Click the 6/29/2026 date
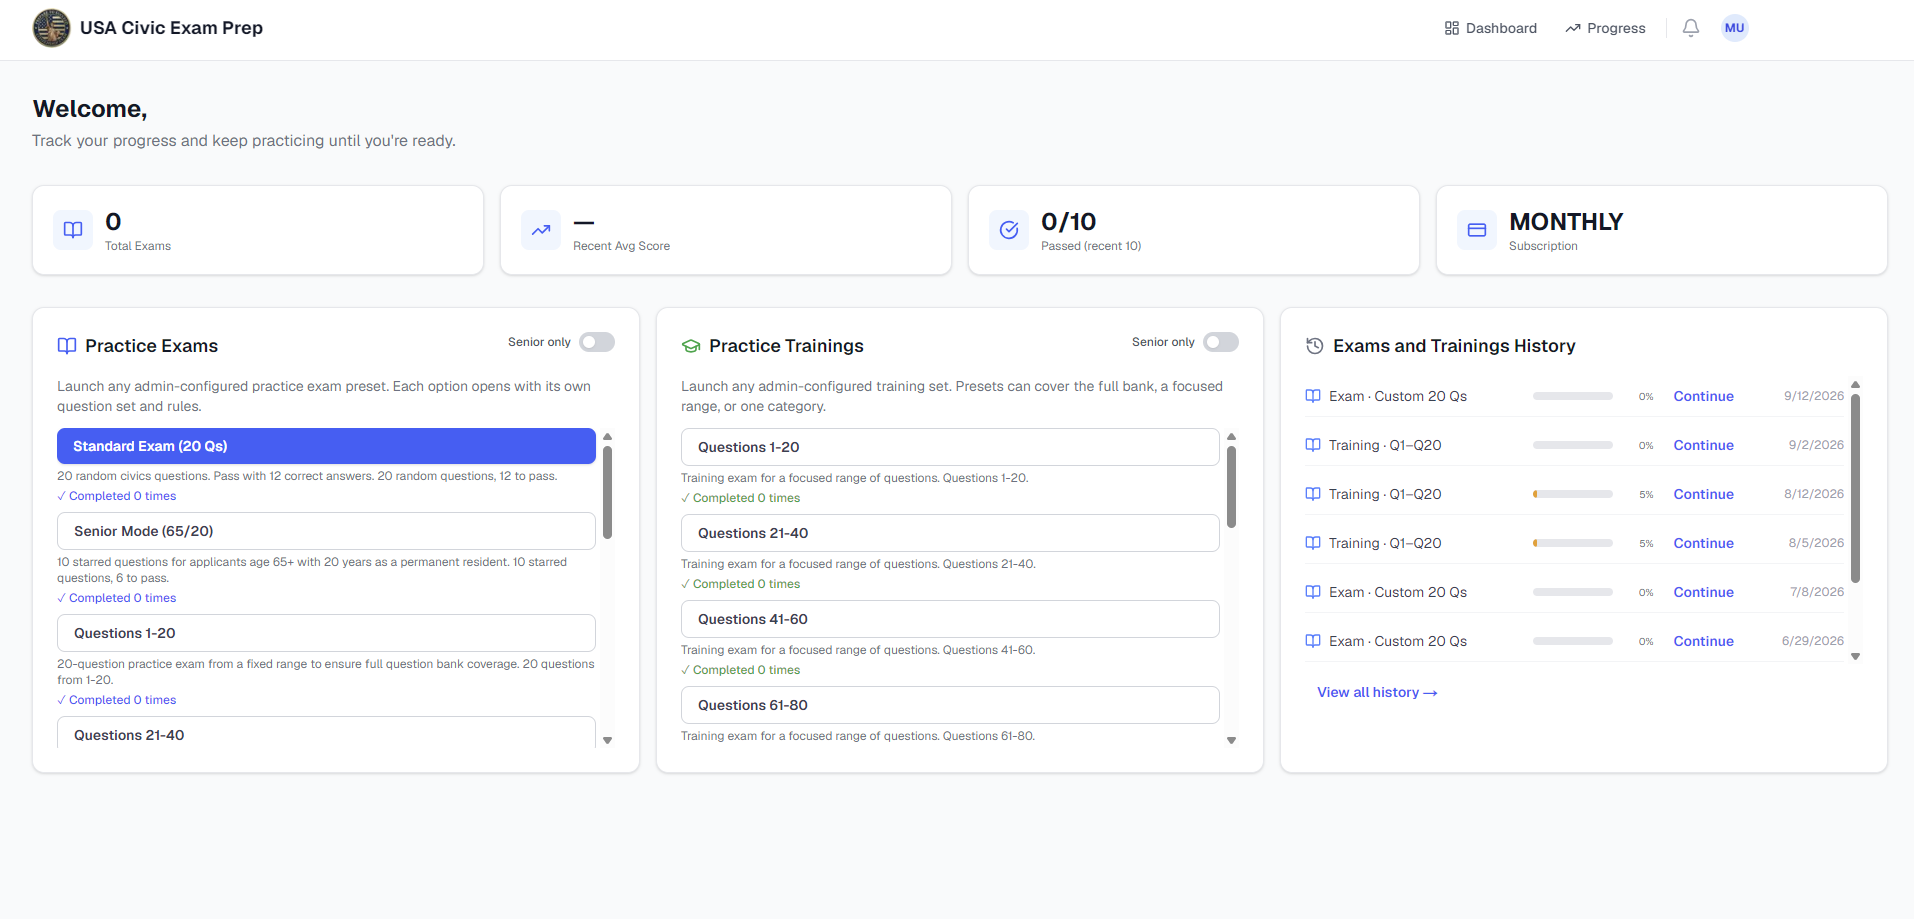The image size is (1914, 919). 1812,641
